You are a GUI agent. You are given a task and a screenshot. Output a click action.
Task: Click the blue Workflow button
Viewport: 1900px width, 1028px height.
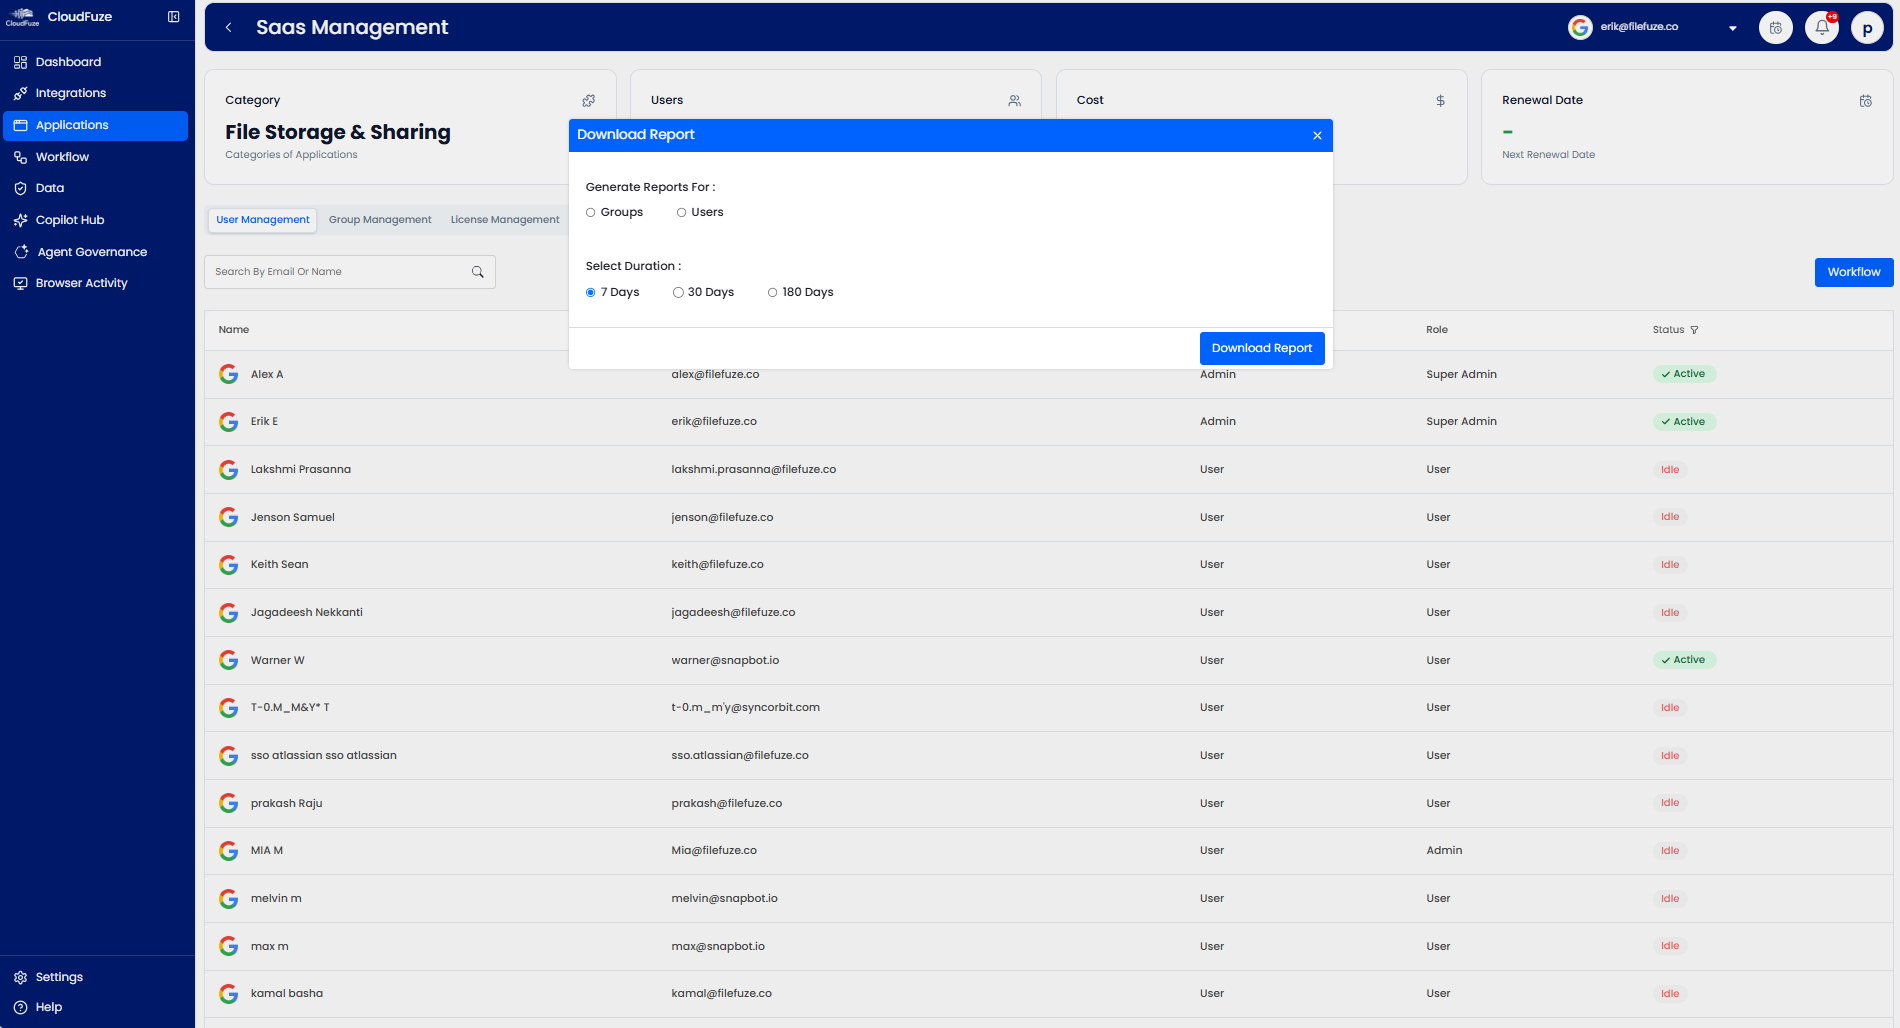click(x=1854, y=272)
